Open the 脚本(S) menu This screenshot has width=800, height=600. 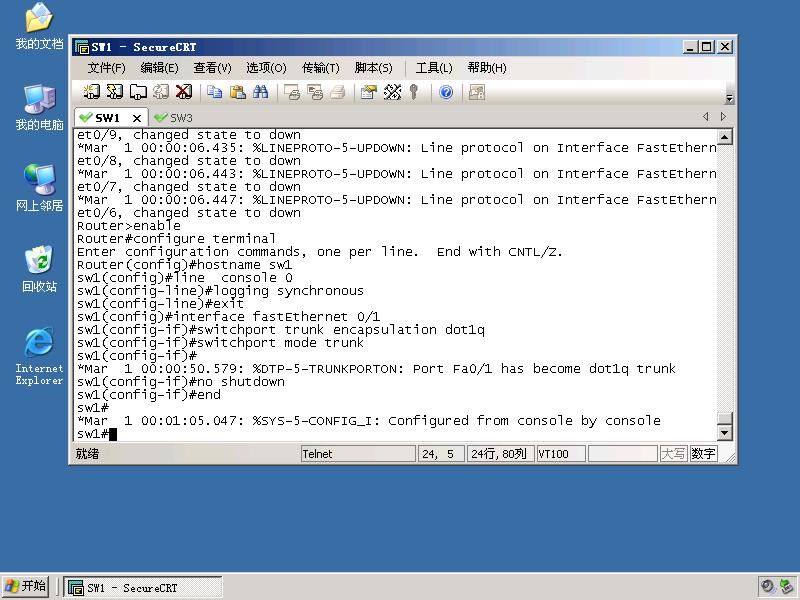click(x=373, y=68)
